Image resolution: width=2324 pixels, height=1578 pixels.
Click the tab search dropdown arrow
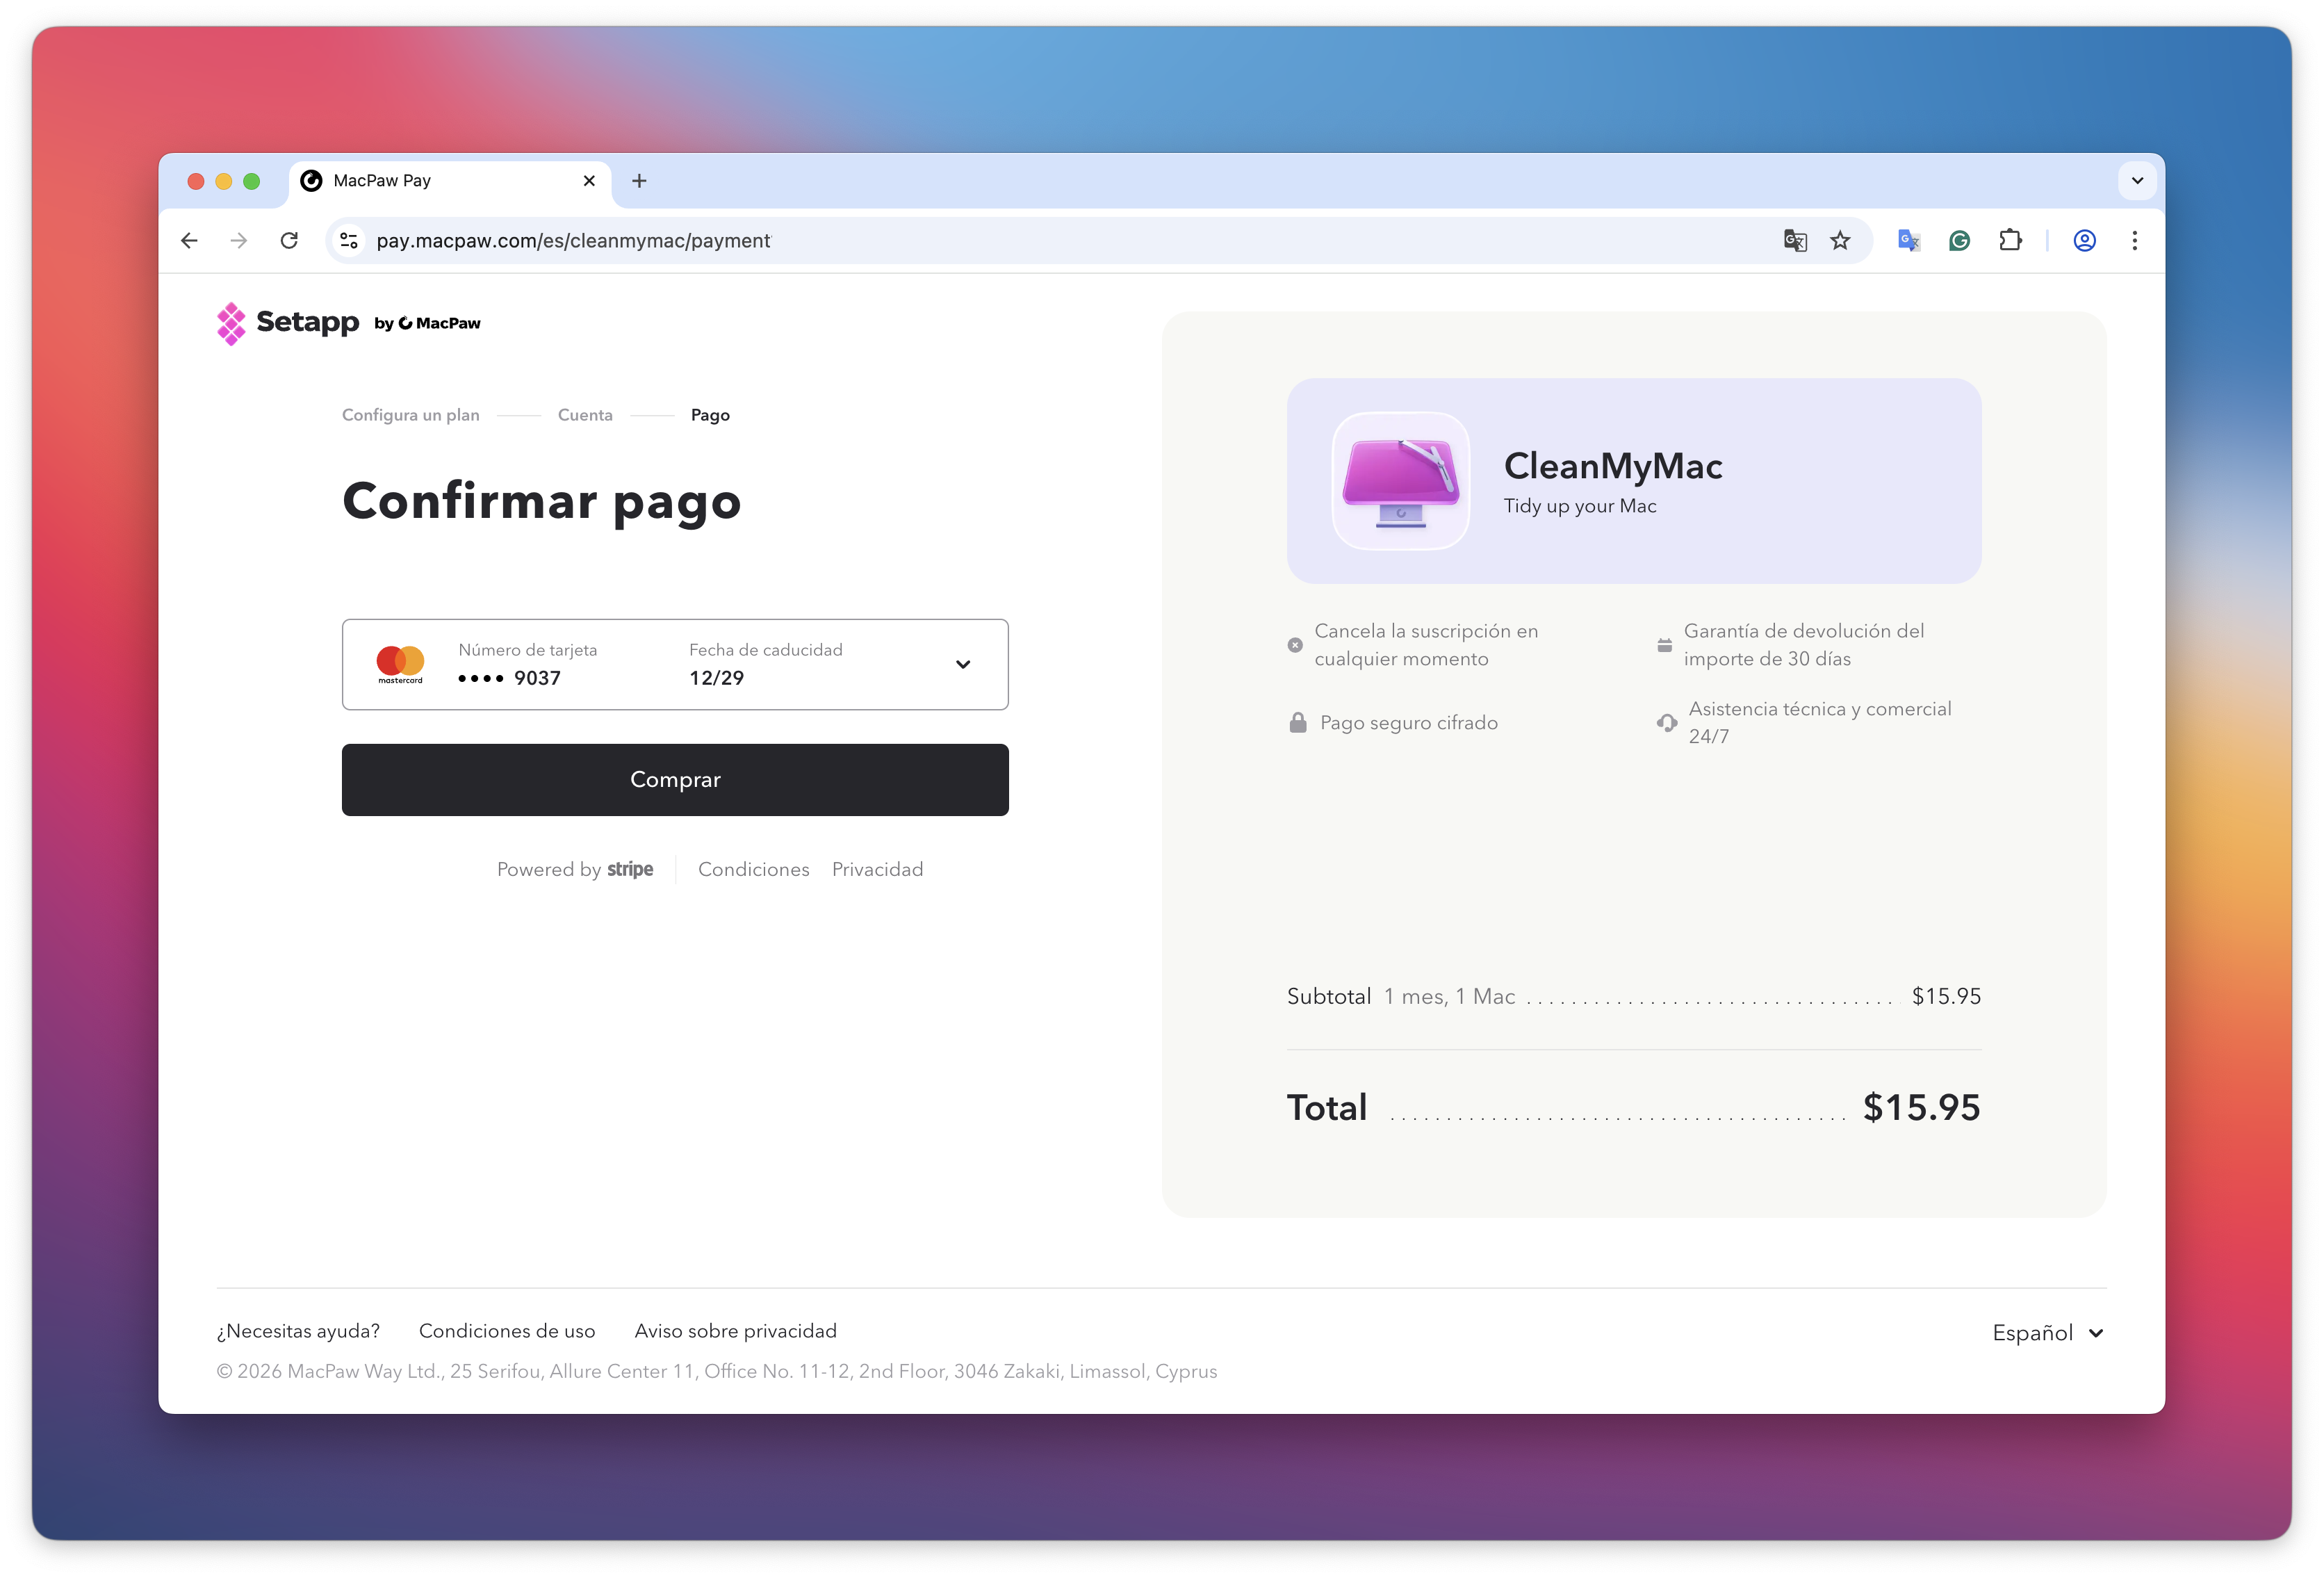coord(2137,181)
